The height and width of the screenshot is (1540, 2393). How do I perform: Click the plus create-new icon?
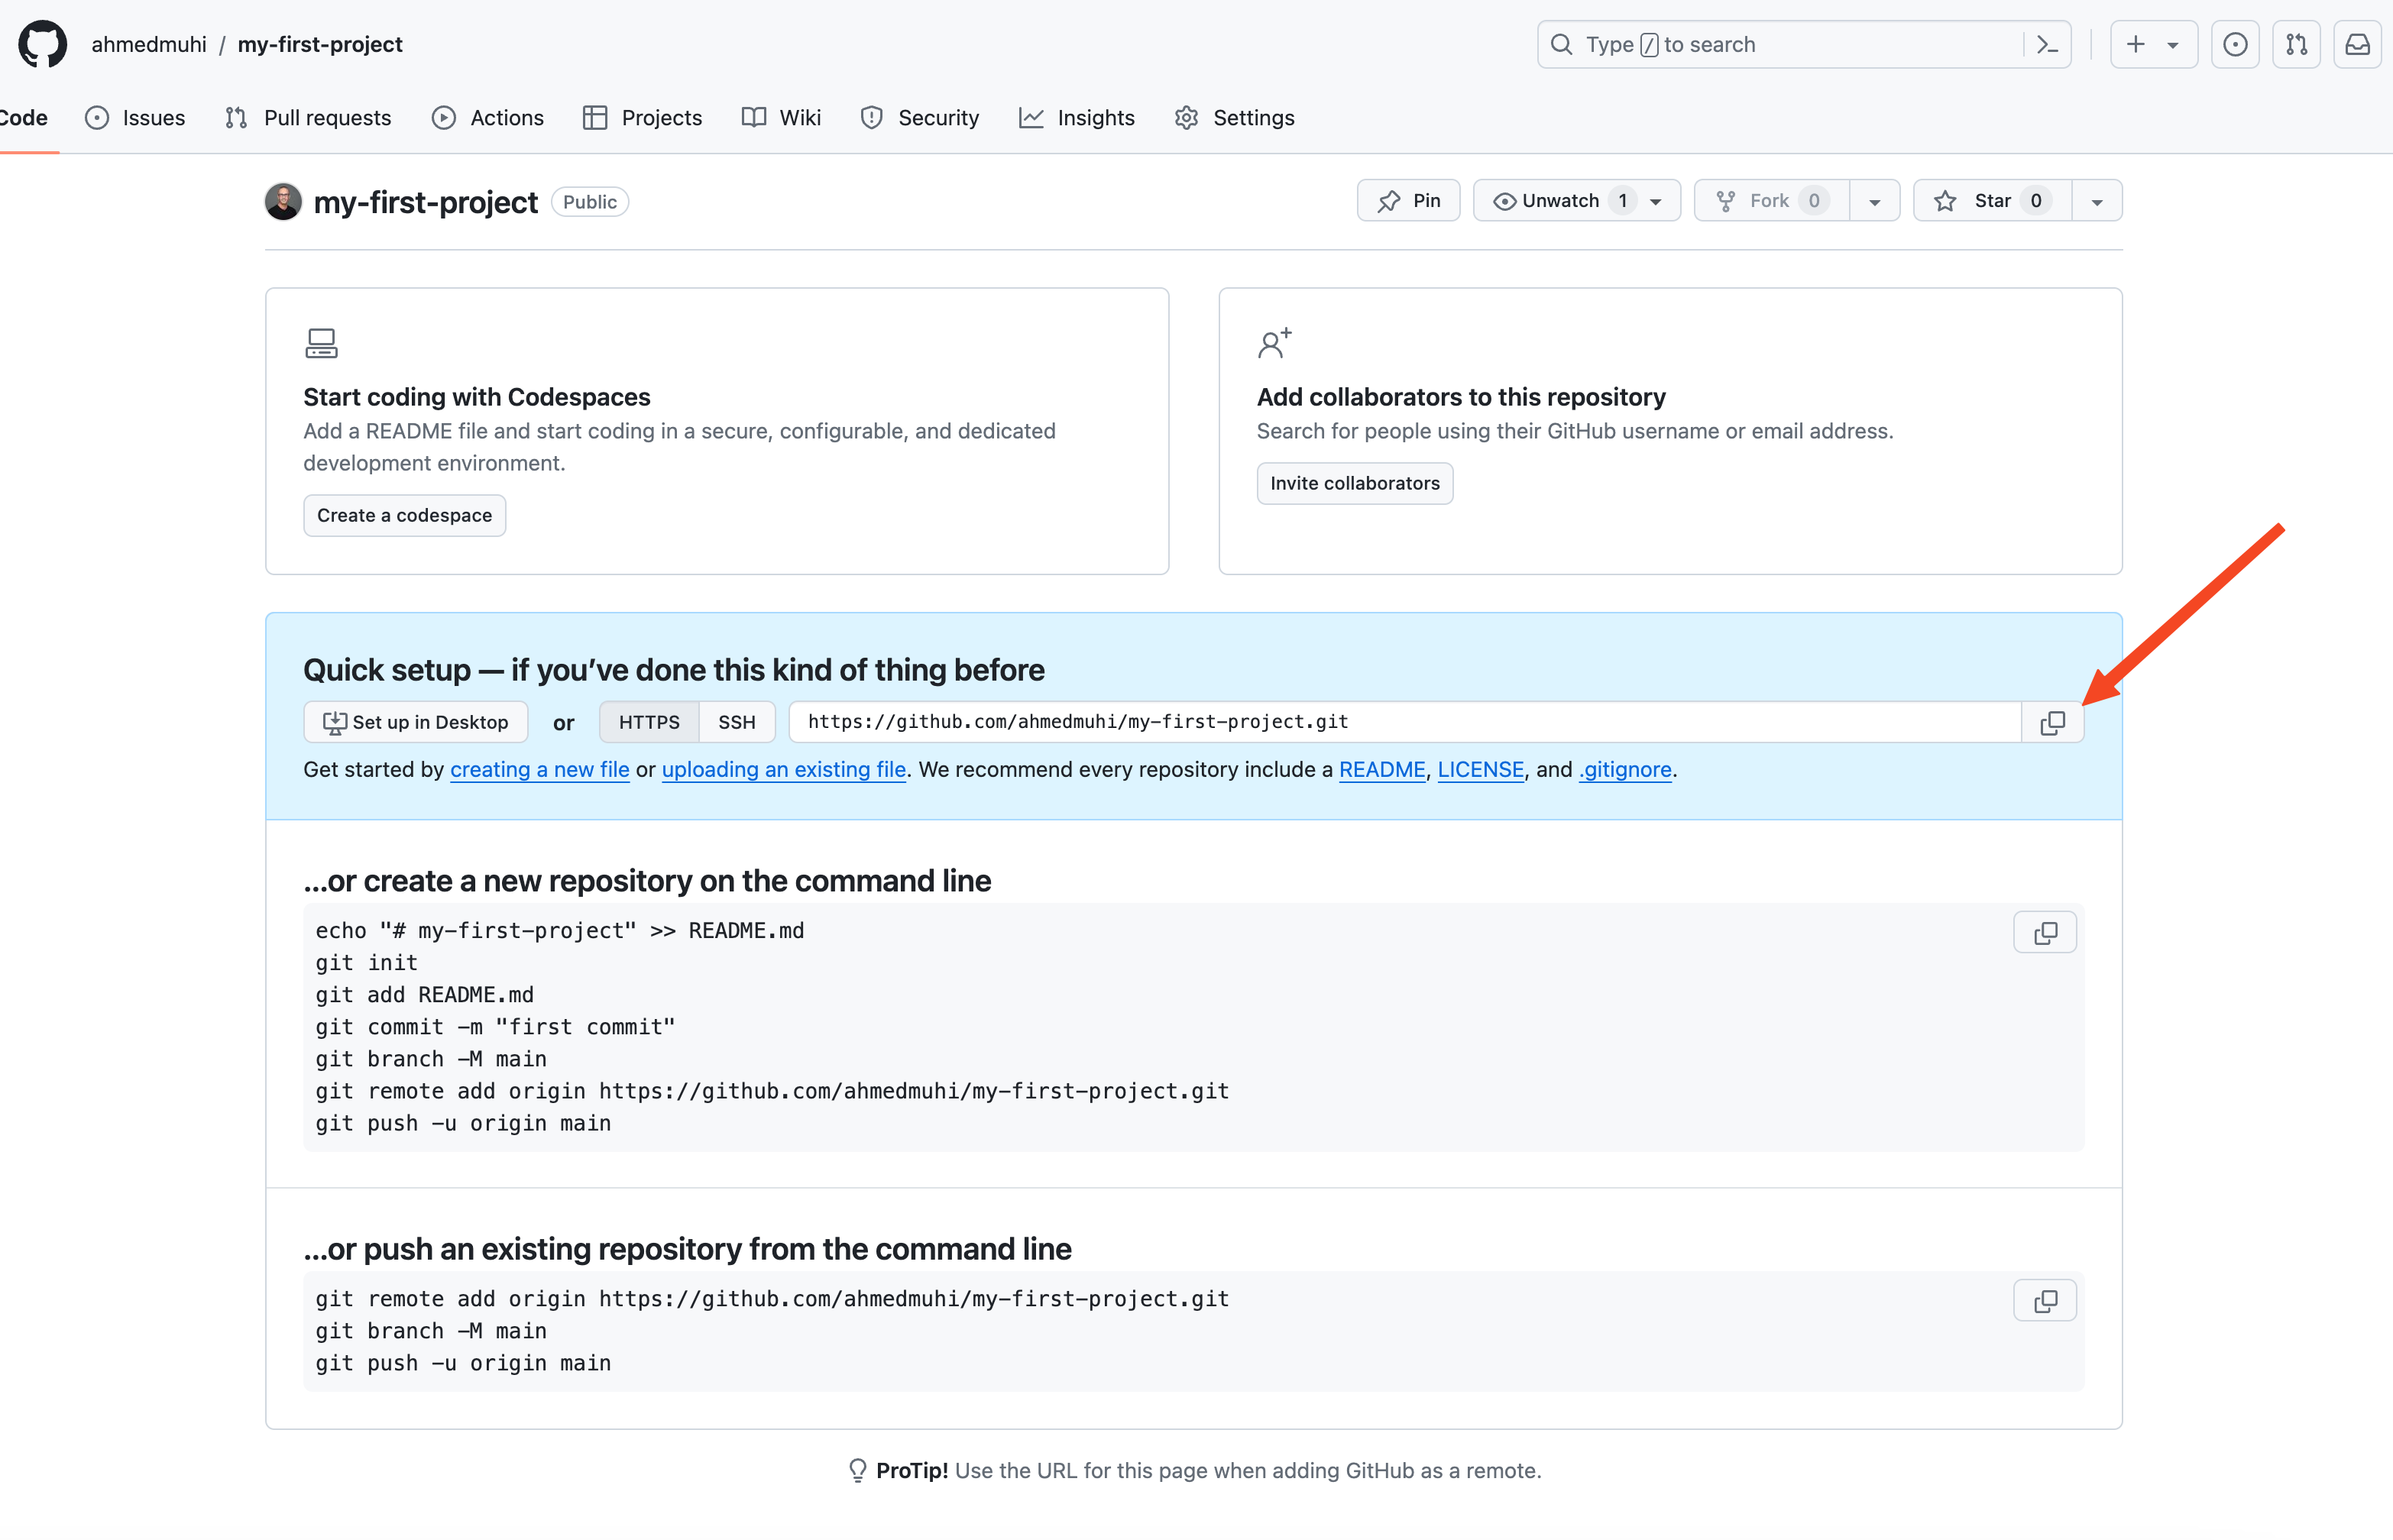pos(2135,44)
